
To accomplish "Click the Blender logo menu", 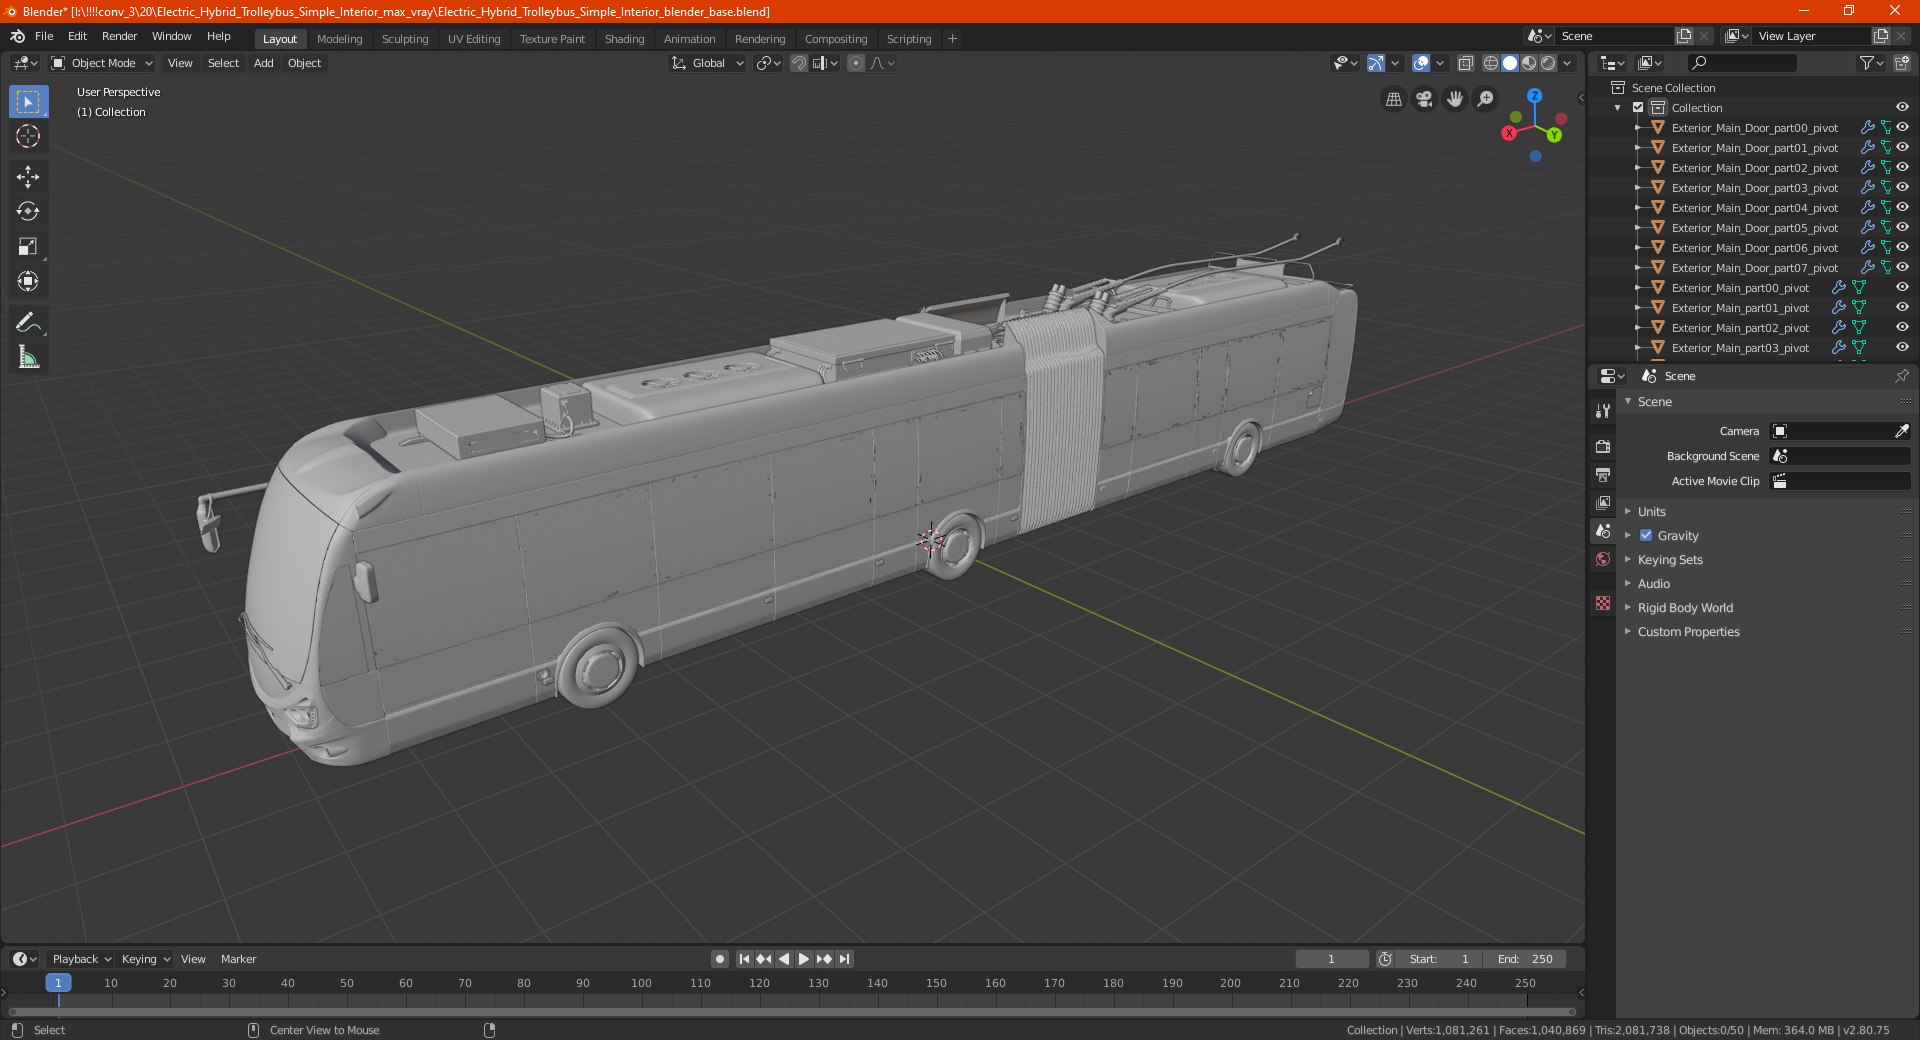I will (17, 36).
